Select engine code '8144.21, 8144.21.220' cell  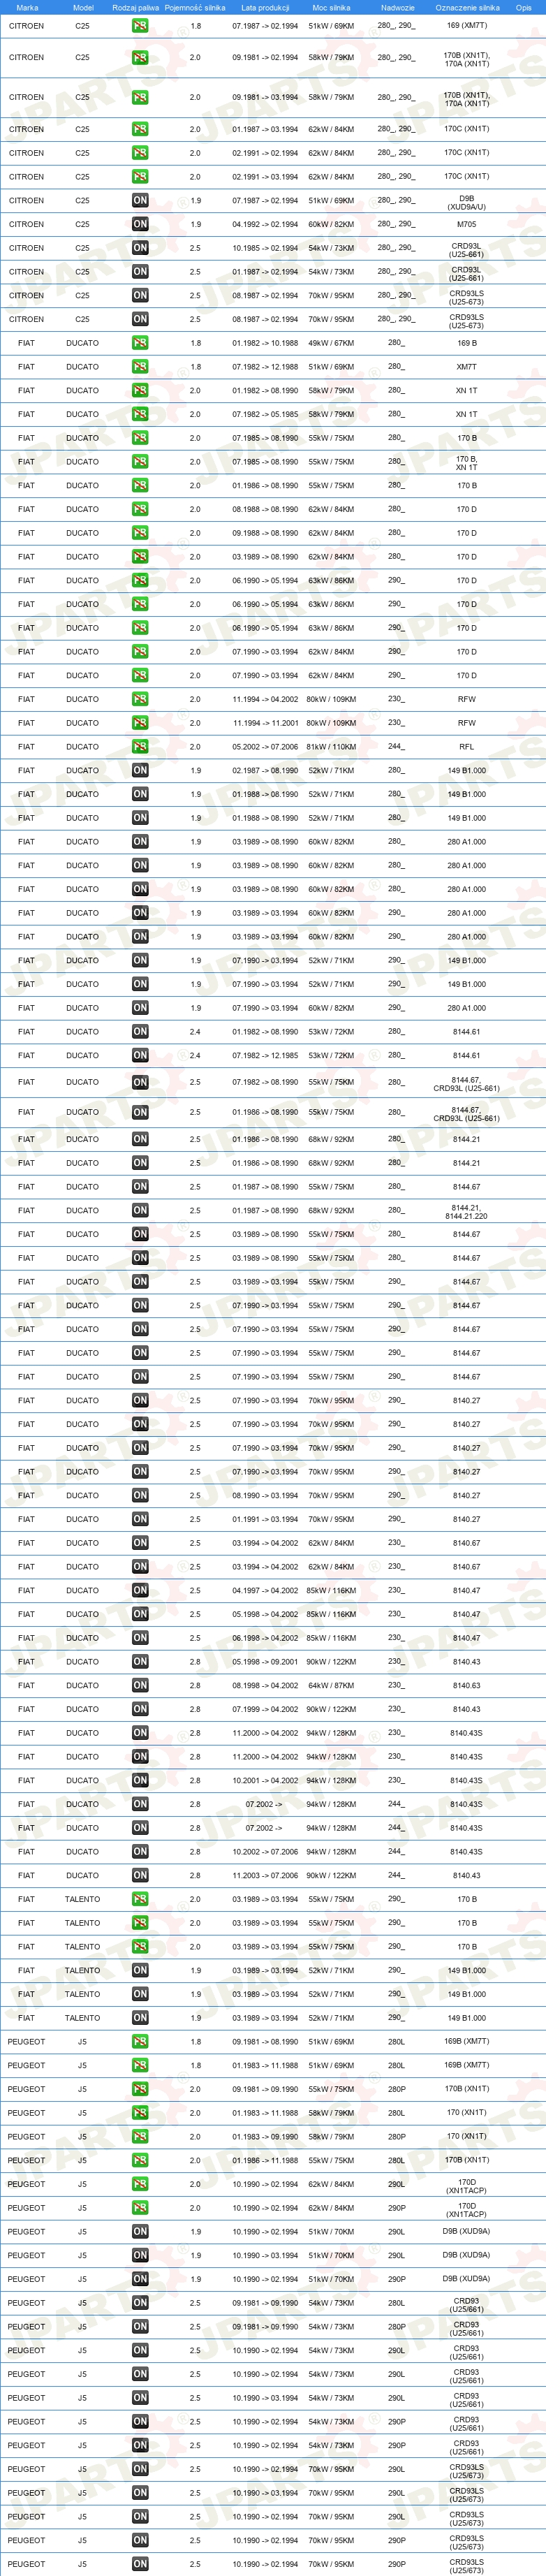(467, 1212)
